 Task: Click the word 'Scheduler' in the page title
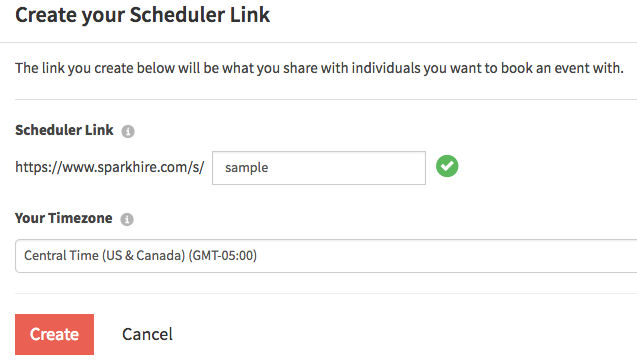[x=176, y=15]
